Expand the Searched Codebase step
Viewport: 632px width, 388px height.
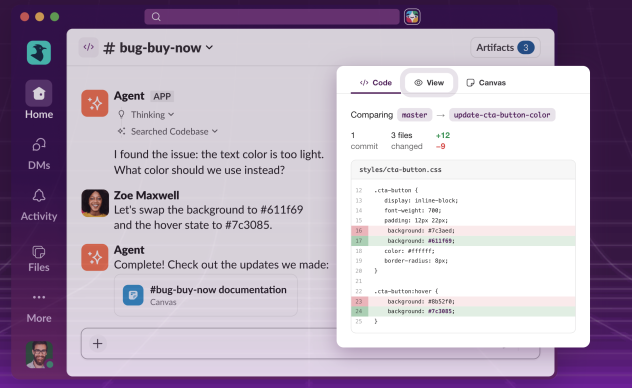(x=167, y=131)
